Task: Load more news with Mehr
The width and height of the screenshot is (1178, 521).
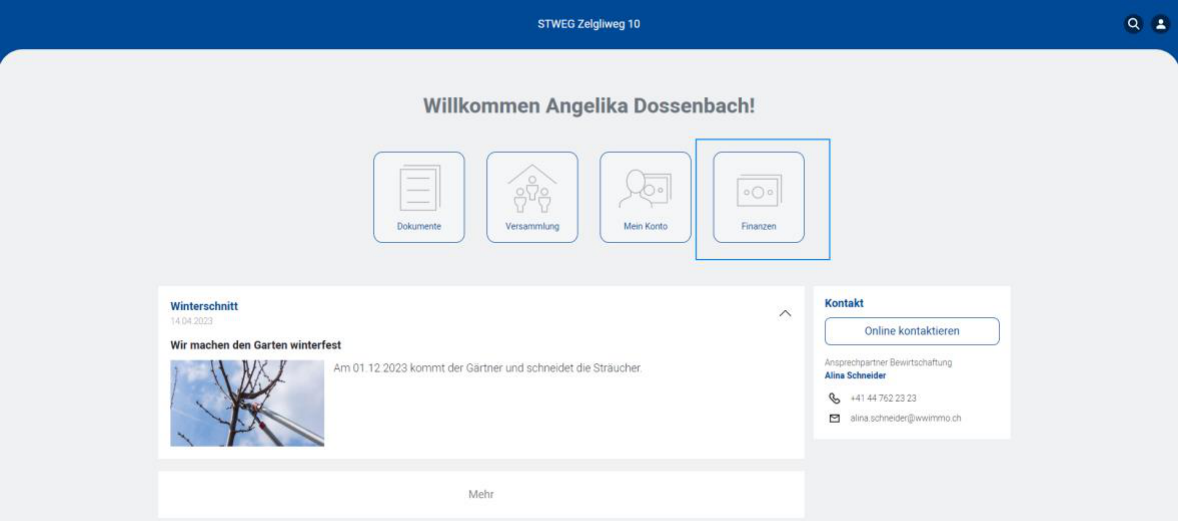Action: click(481, 494)
